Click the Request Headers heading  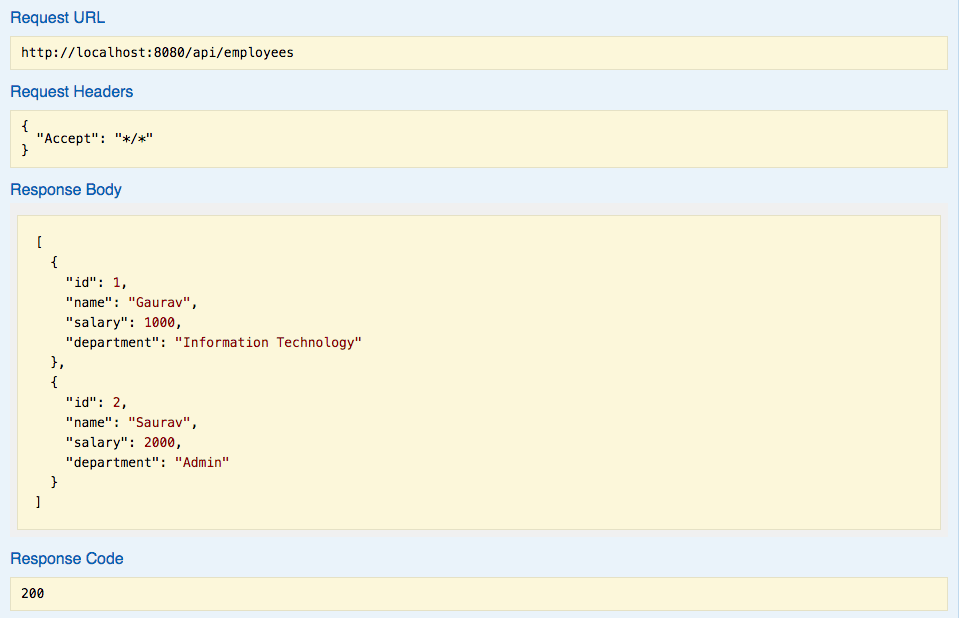[x=72, y=91]
